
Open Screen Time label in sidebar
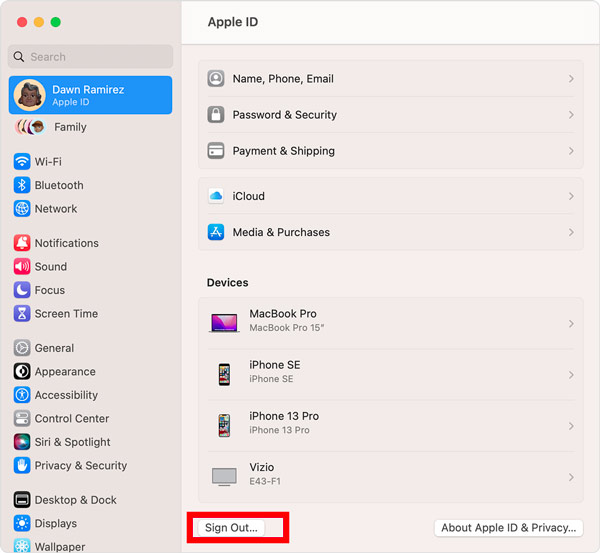click(66, 313)
